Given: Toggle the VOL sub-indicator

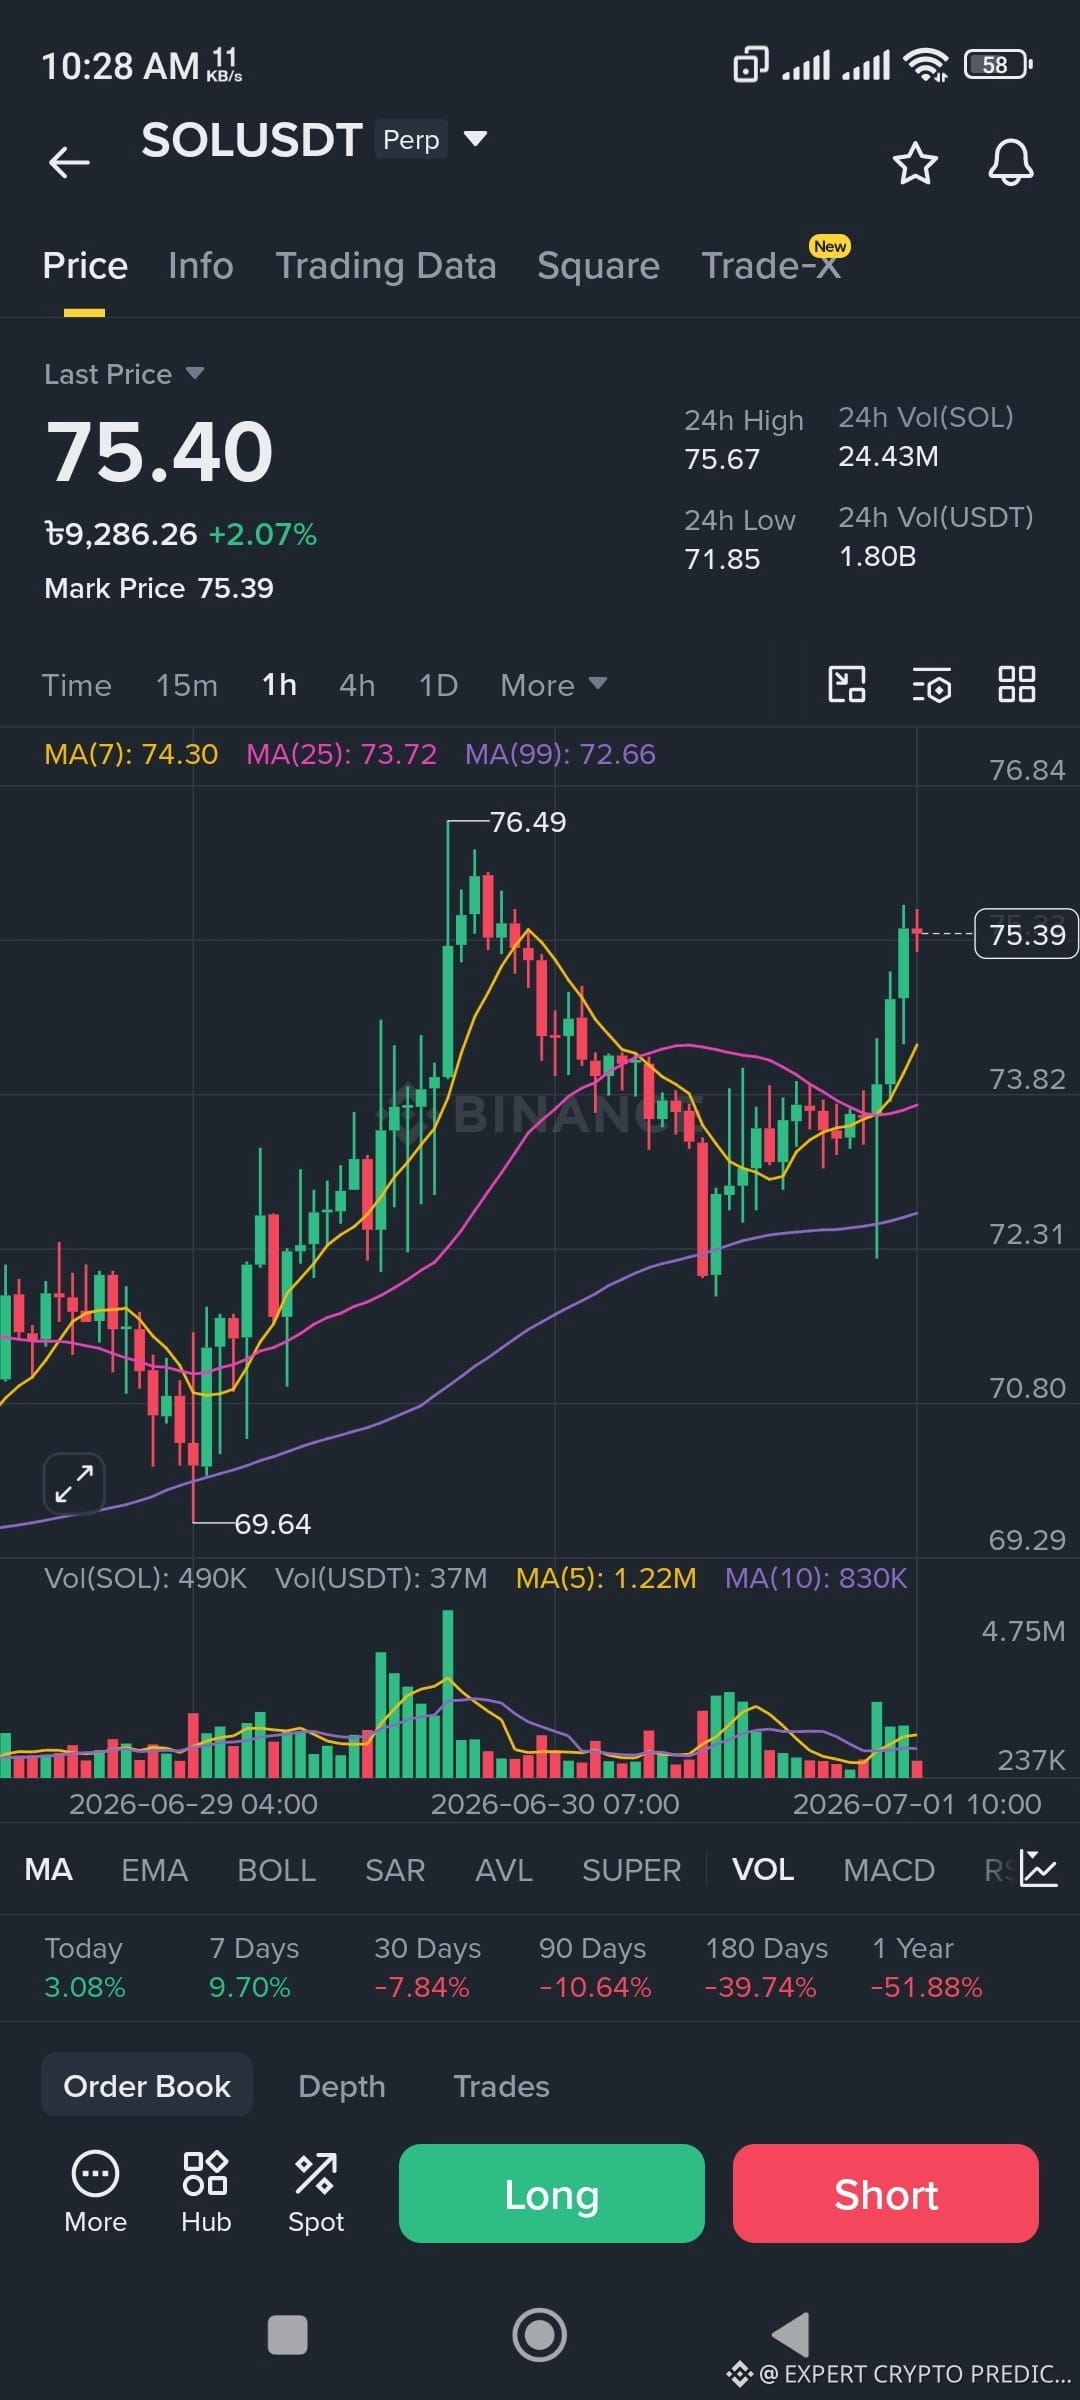Looking at the screenshot, I should (763, 1869).
